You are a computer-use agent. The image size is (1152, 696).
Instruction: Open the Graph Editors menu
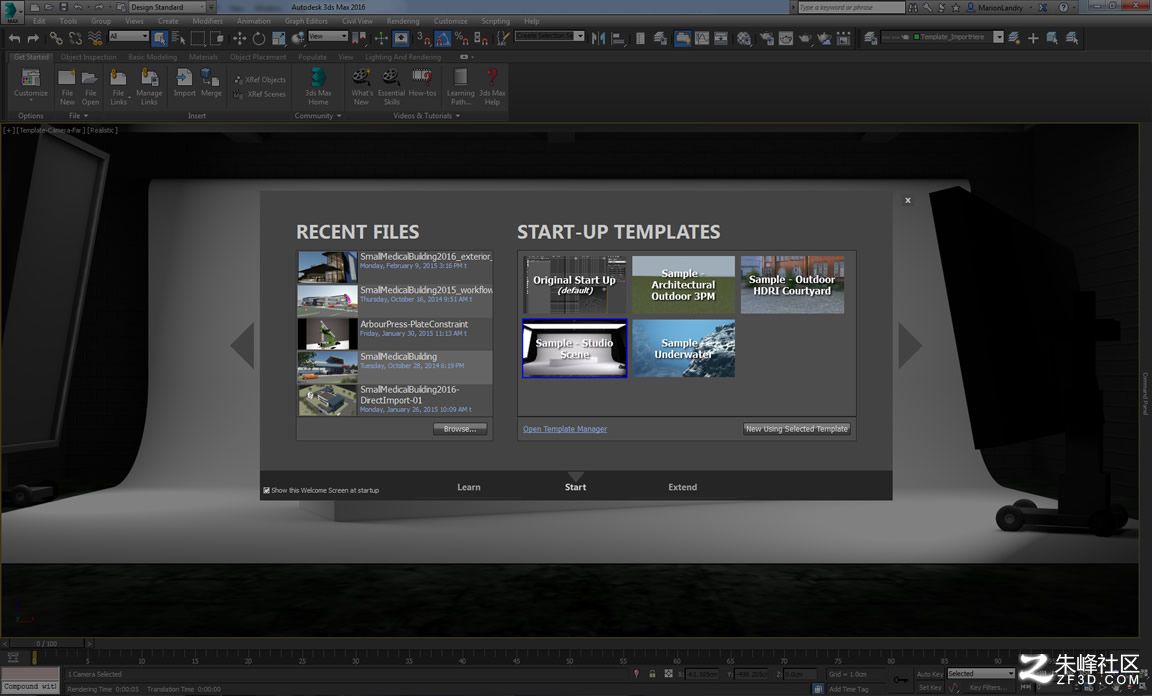(x=306, y=21)
